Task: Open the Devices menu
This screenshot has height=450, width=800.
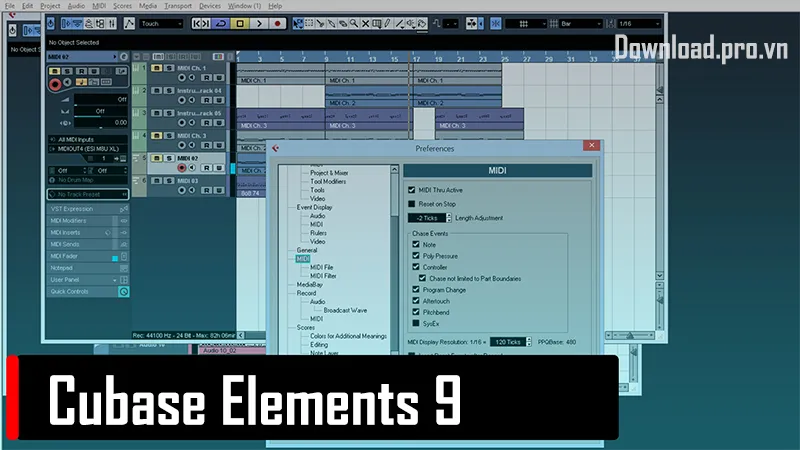Action: pyautogui.click(x=210, y=6)
